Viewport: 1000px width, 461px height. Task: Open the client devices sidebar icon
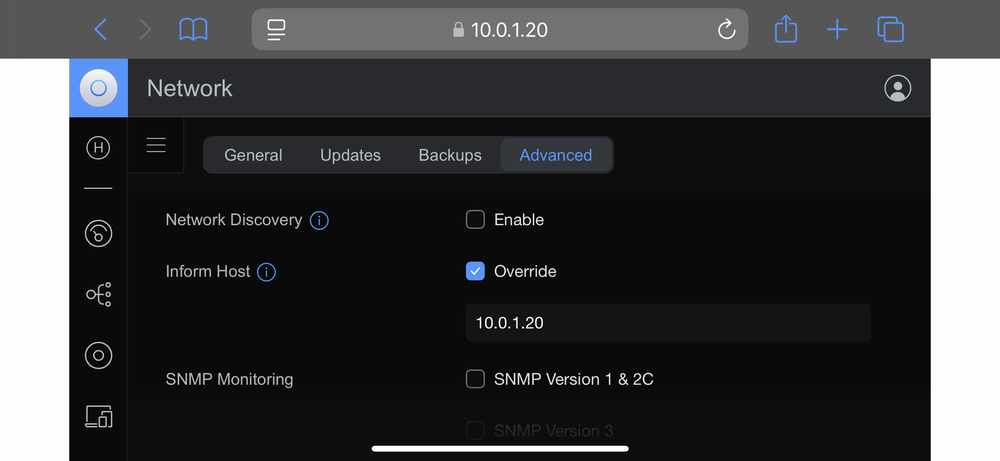tap(98, 416)
